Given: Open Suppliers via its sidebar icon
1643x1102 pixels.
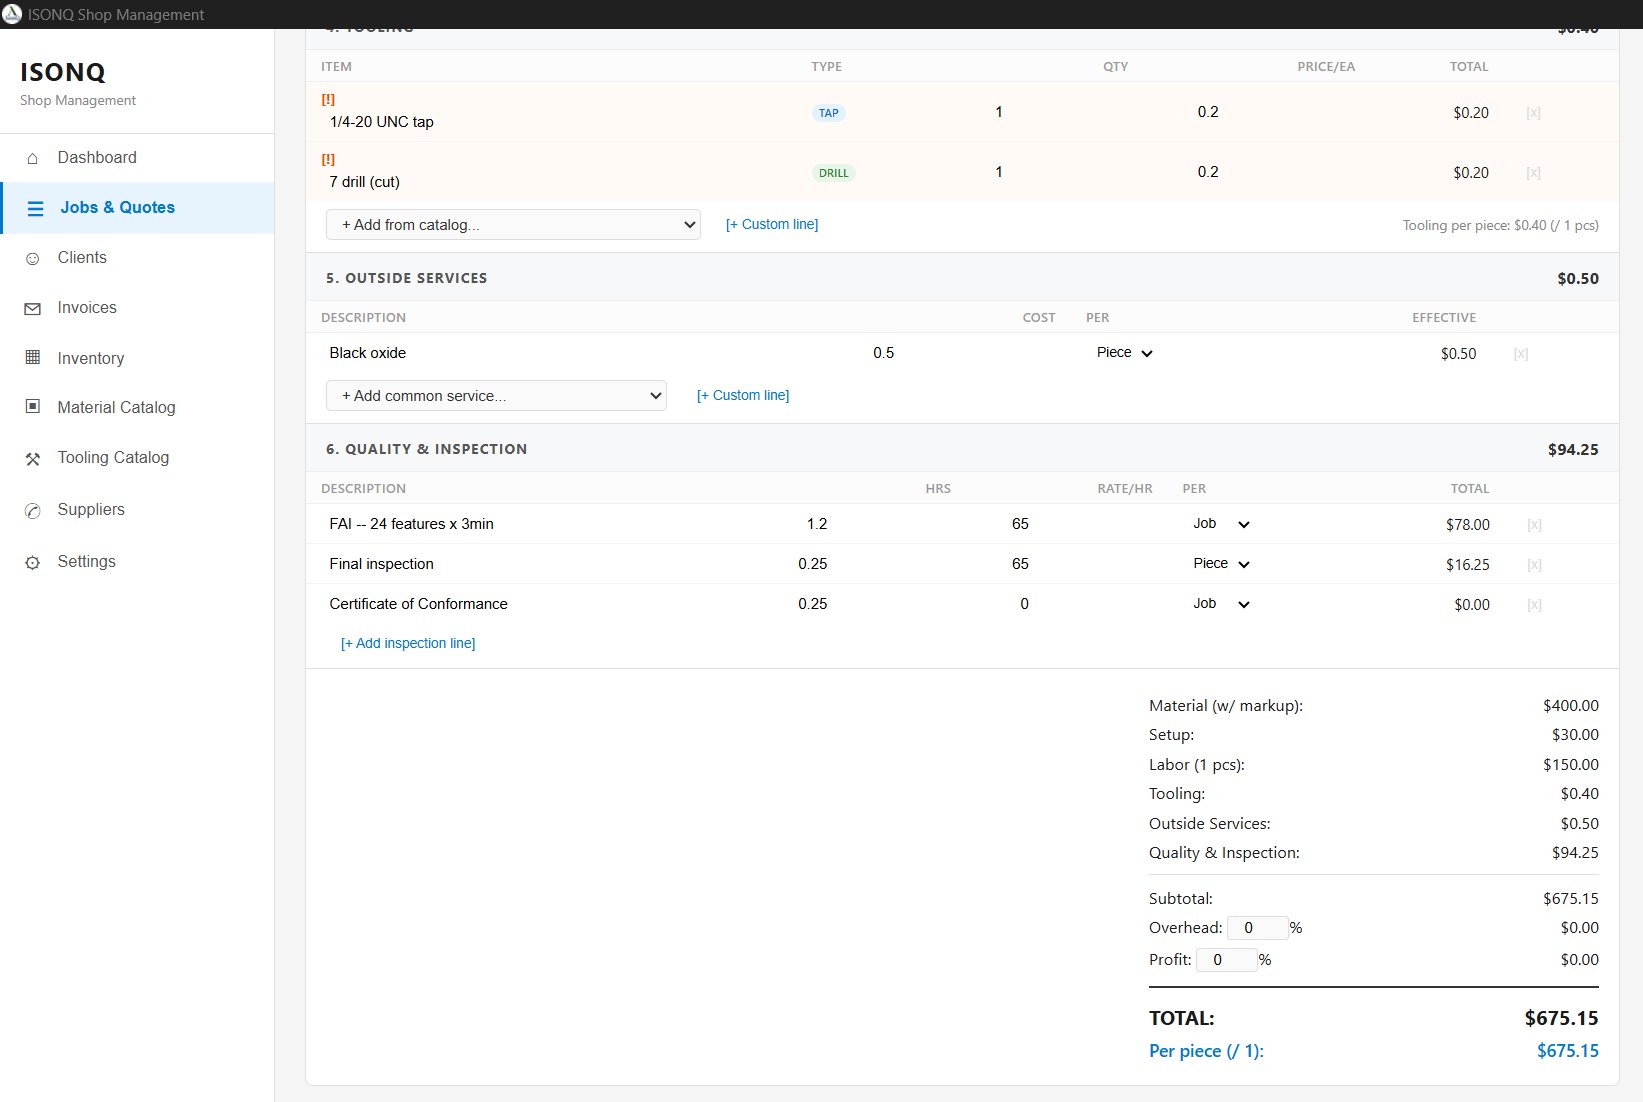Looking at the screenshot, I should click(x=33, y=510).
